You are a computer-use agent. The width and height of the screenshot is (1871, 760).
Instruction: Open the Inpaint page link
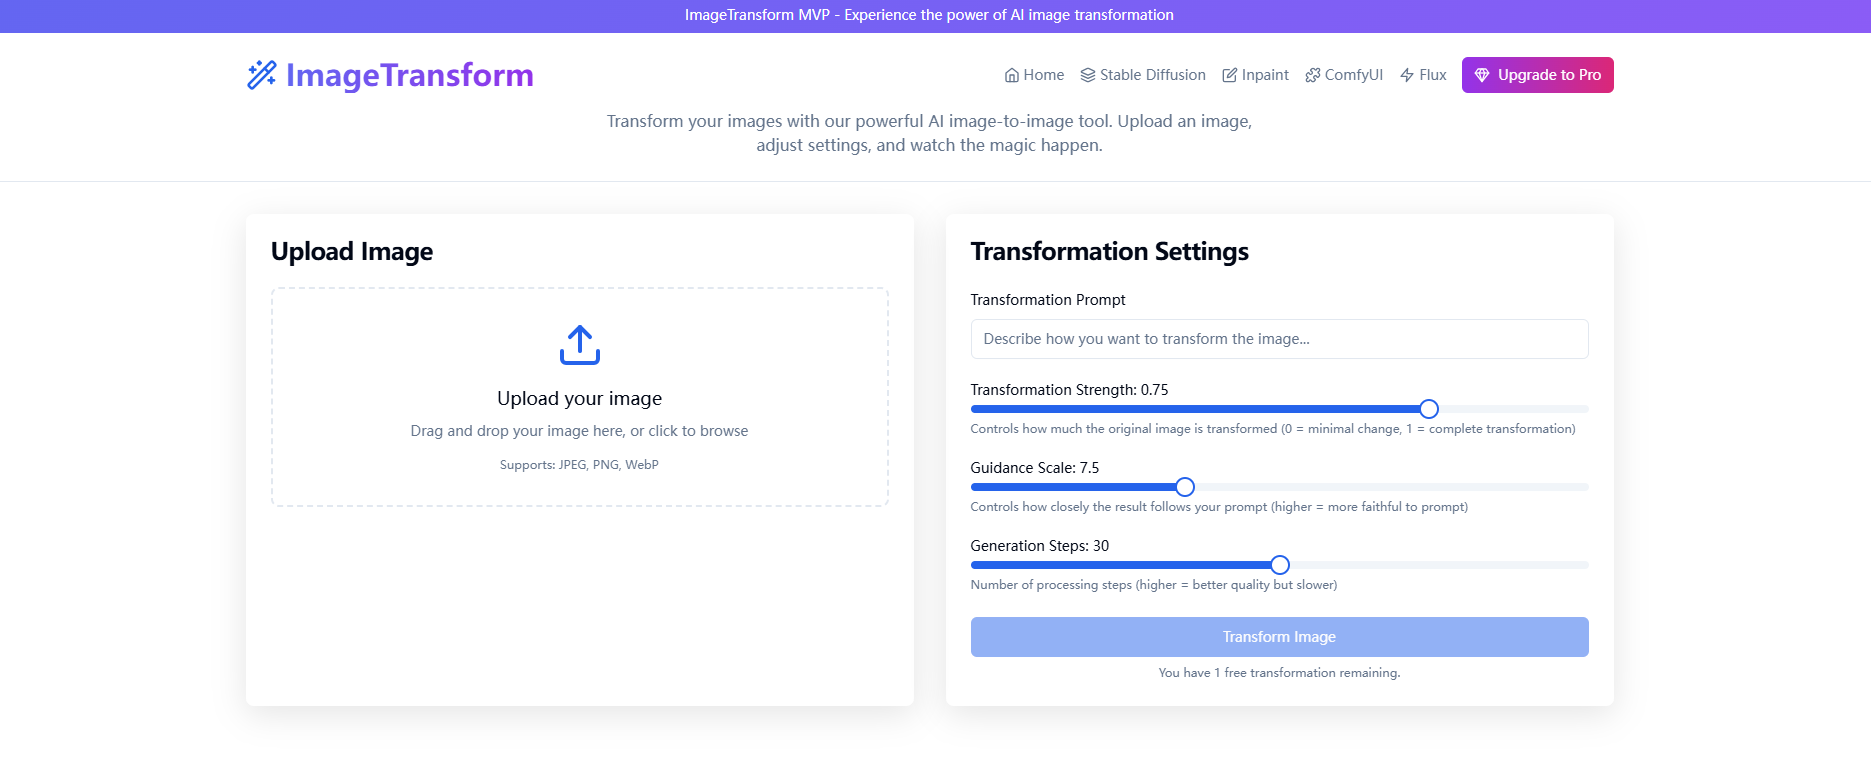pyautogui.click(x=1255, y=75)
